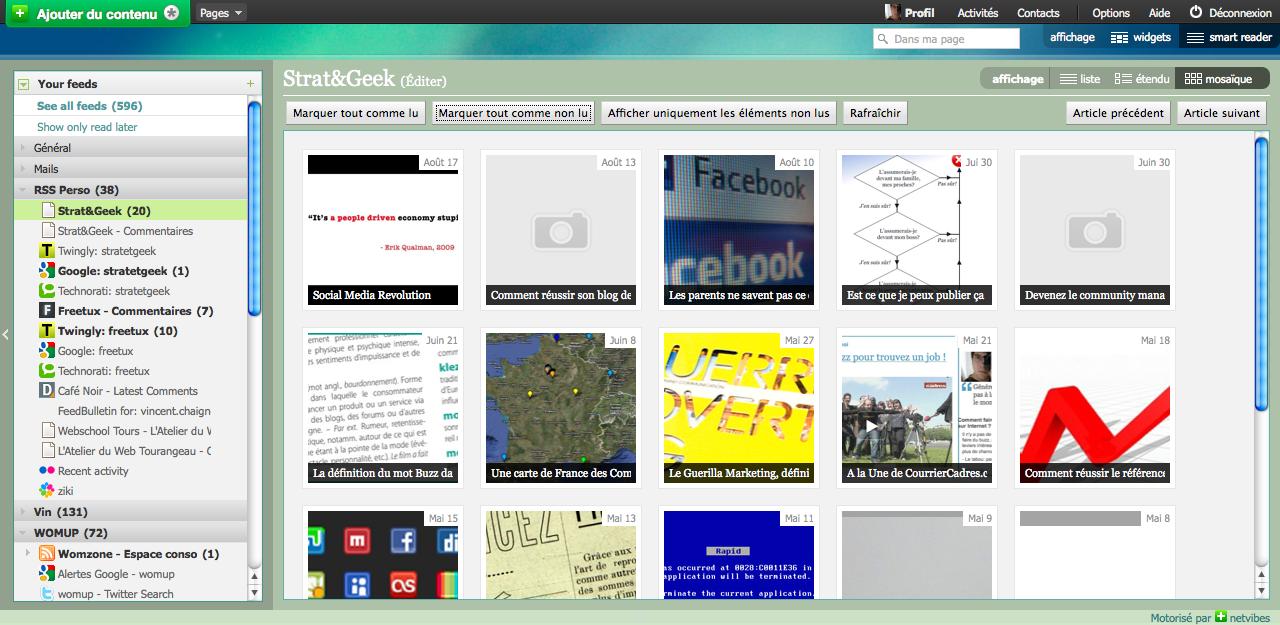The width and height of the screenshot is (1280, 625).
Task: Click the Freetux - Commentaires feed icon
Action: [46, 311]
